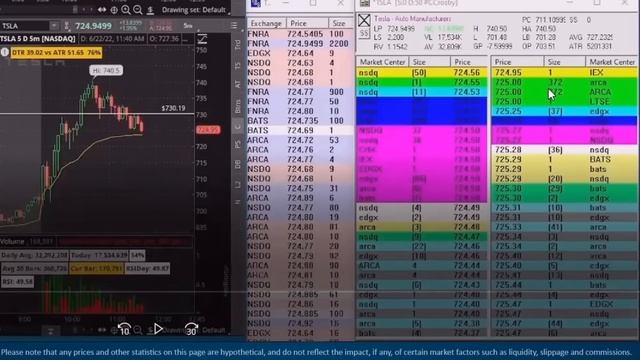The height and width of the screenshot is (360, 640).
Task: Select the crosshair pointer tool in top toolbar
Action: pos(114,9)
